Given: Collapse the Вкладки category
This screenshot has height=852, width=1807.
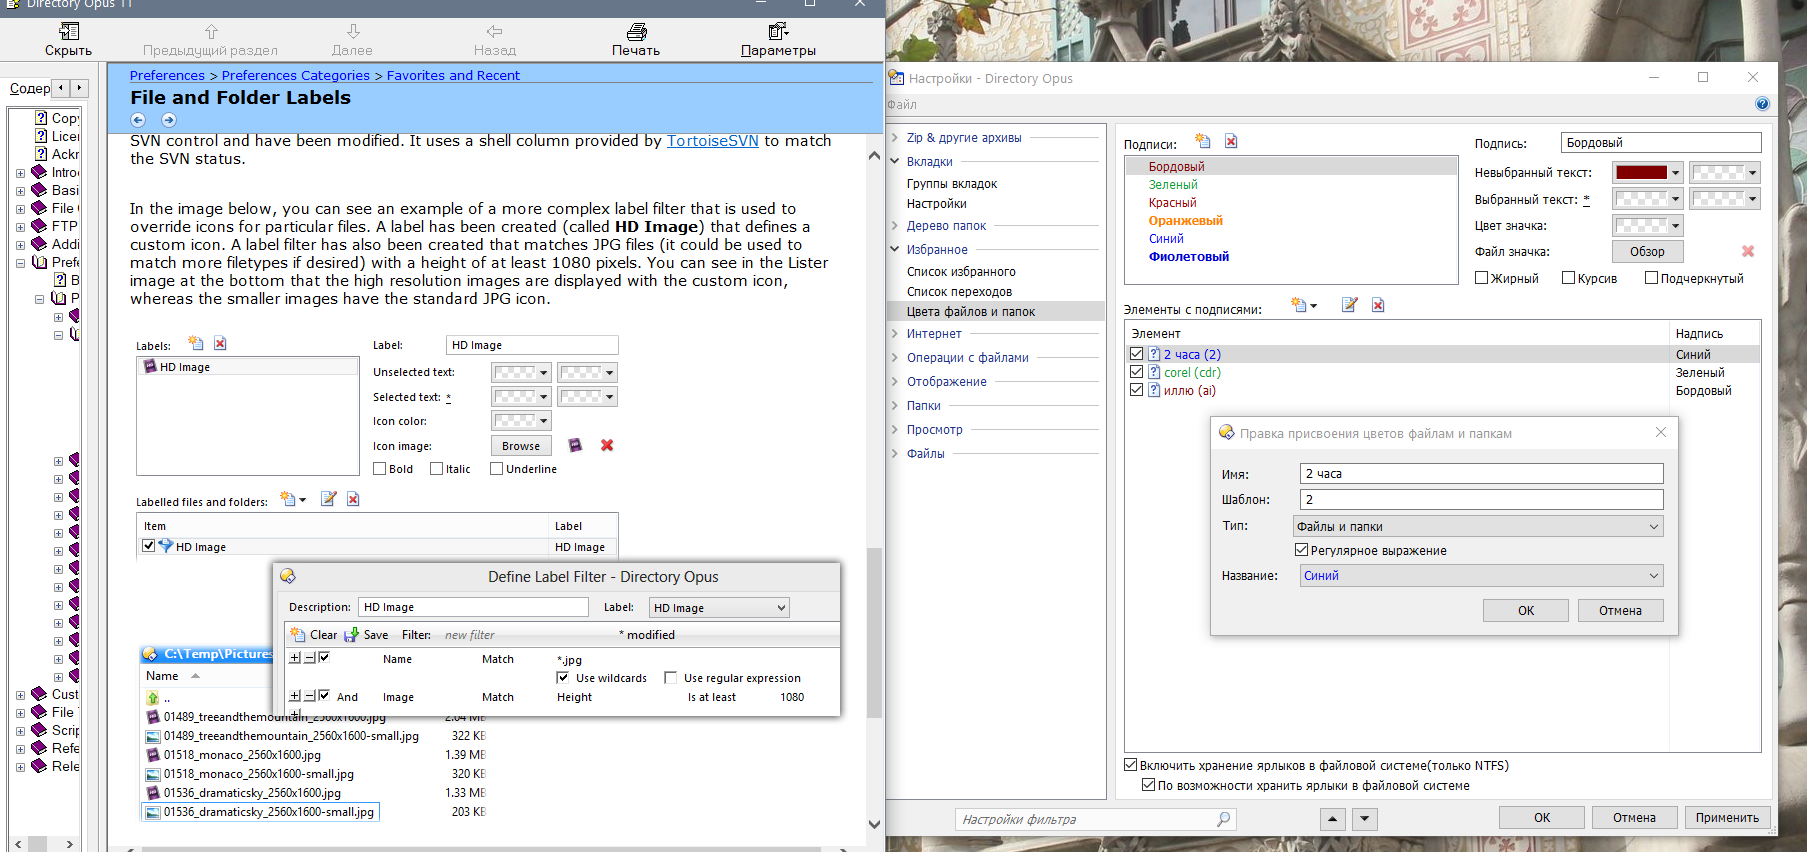Looking at the screenshot, I should pos(895,162).
